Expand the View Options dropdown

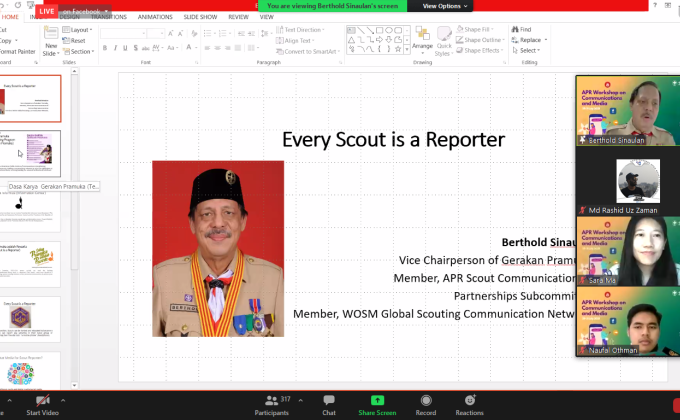tap(443, 6)
